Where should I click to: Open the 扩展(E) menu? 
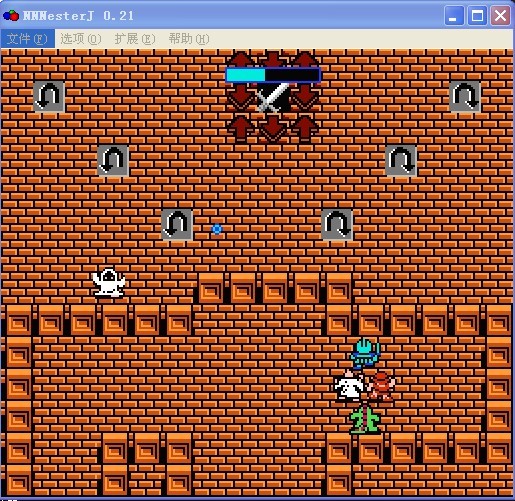click(135, 39)
